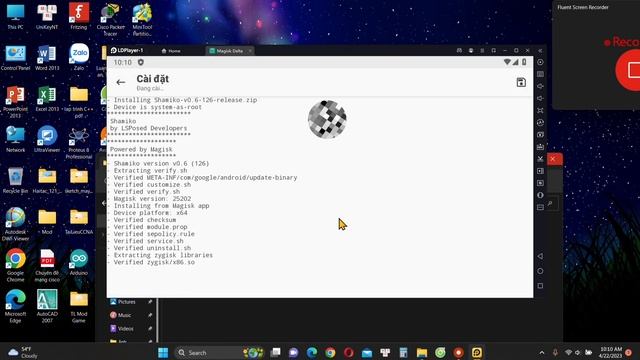
Task: Select the Arduino desktop shortcut
Action: click(x=79, y=262)
